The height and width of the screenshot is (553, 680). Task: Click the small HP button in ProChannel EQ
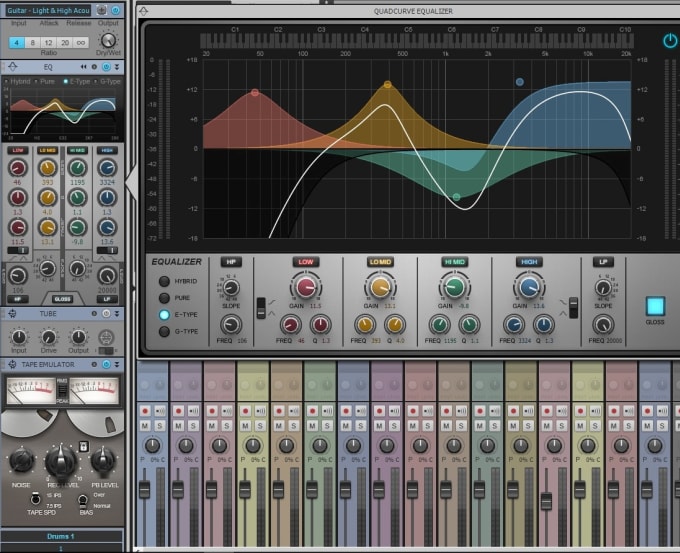pos(18,299)
